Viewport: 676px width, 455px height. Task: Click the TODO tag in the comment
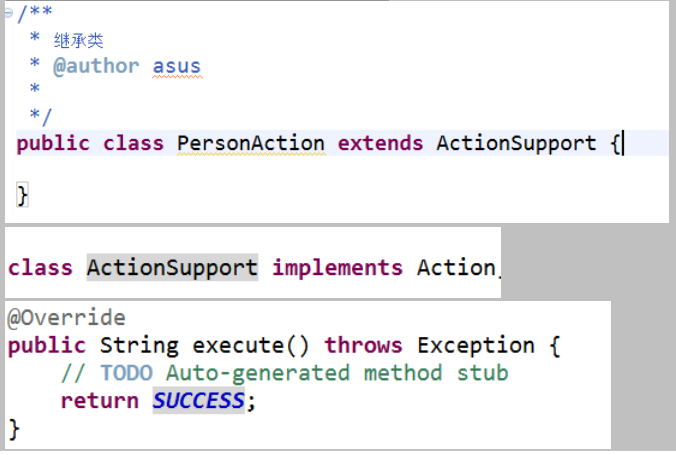[127, 373]
